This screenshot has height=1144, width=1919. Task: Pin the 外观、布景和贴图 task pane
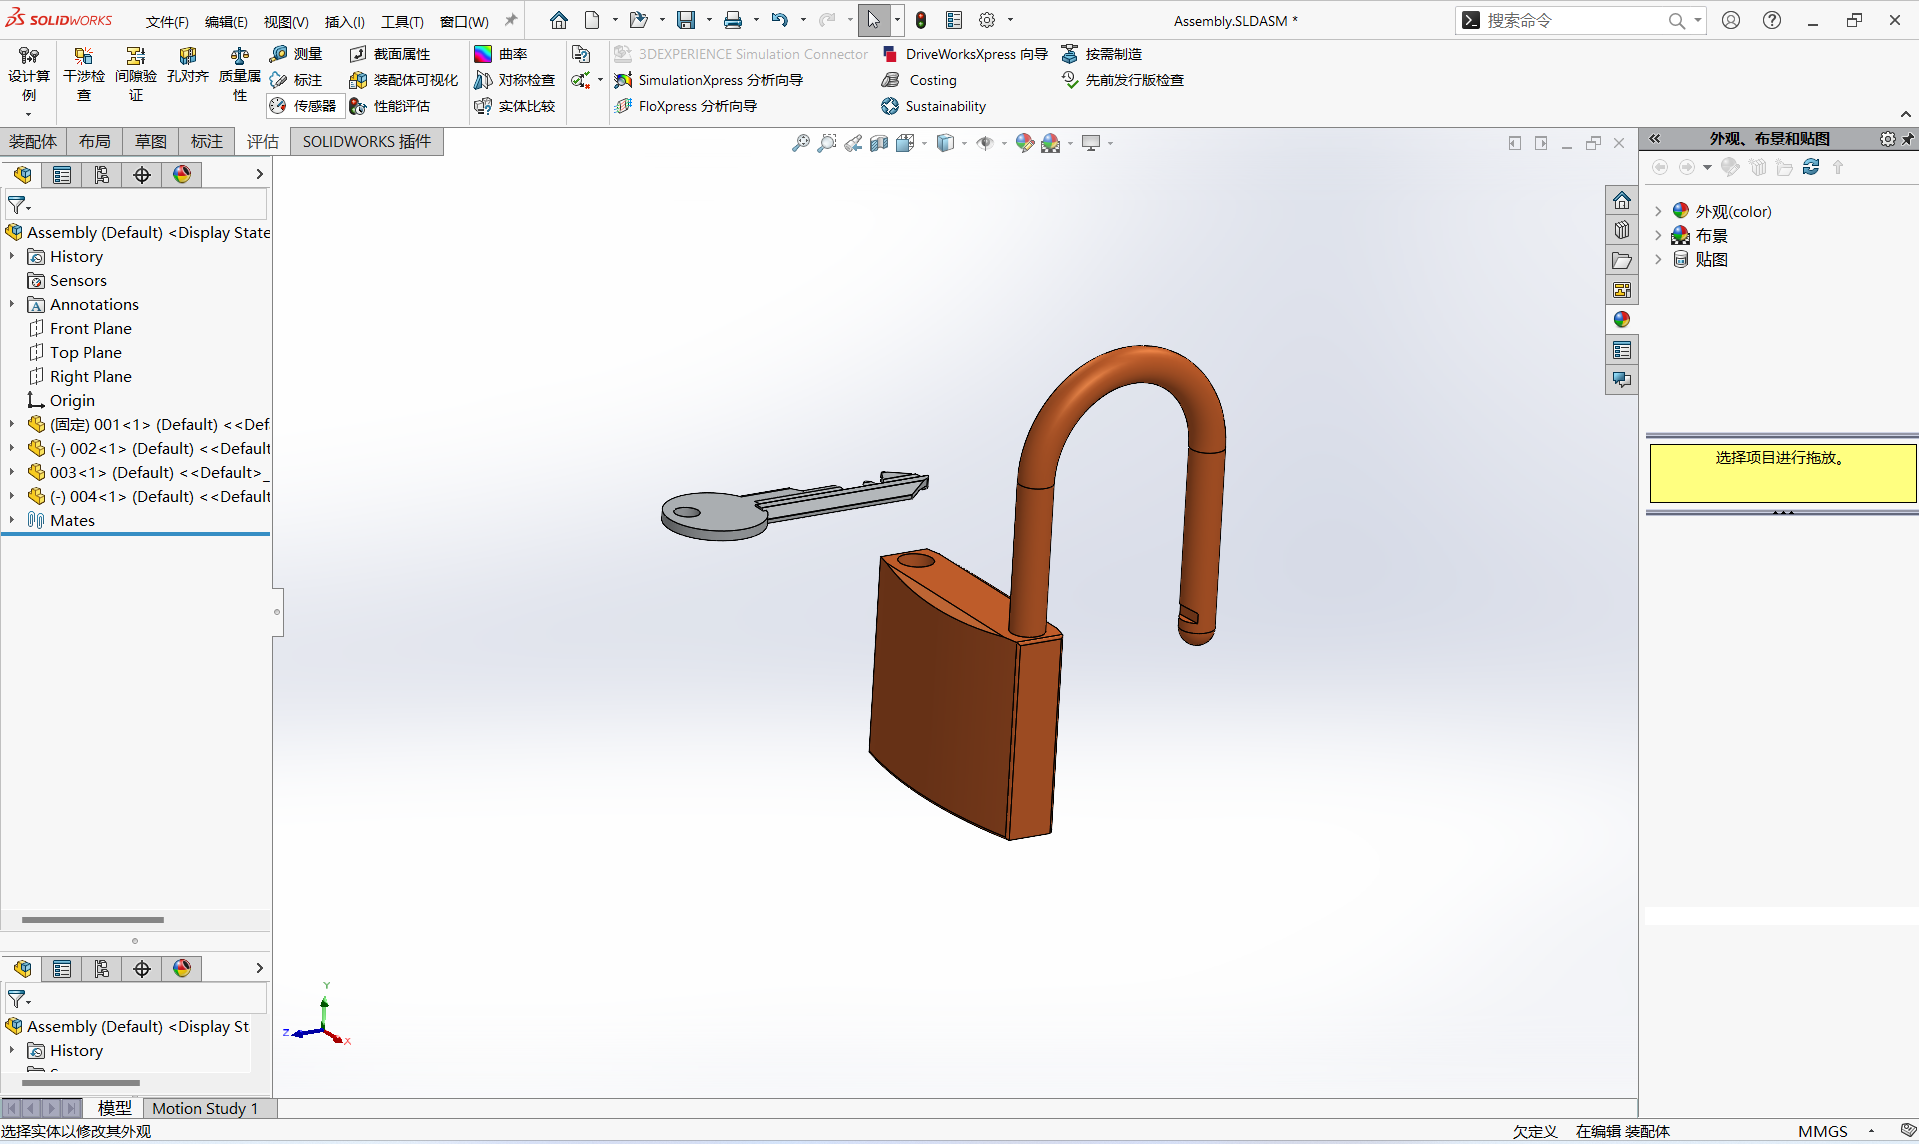(x=1908, y=139)
